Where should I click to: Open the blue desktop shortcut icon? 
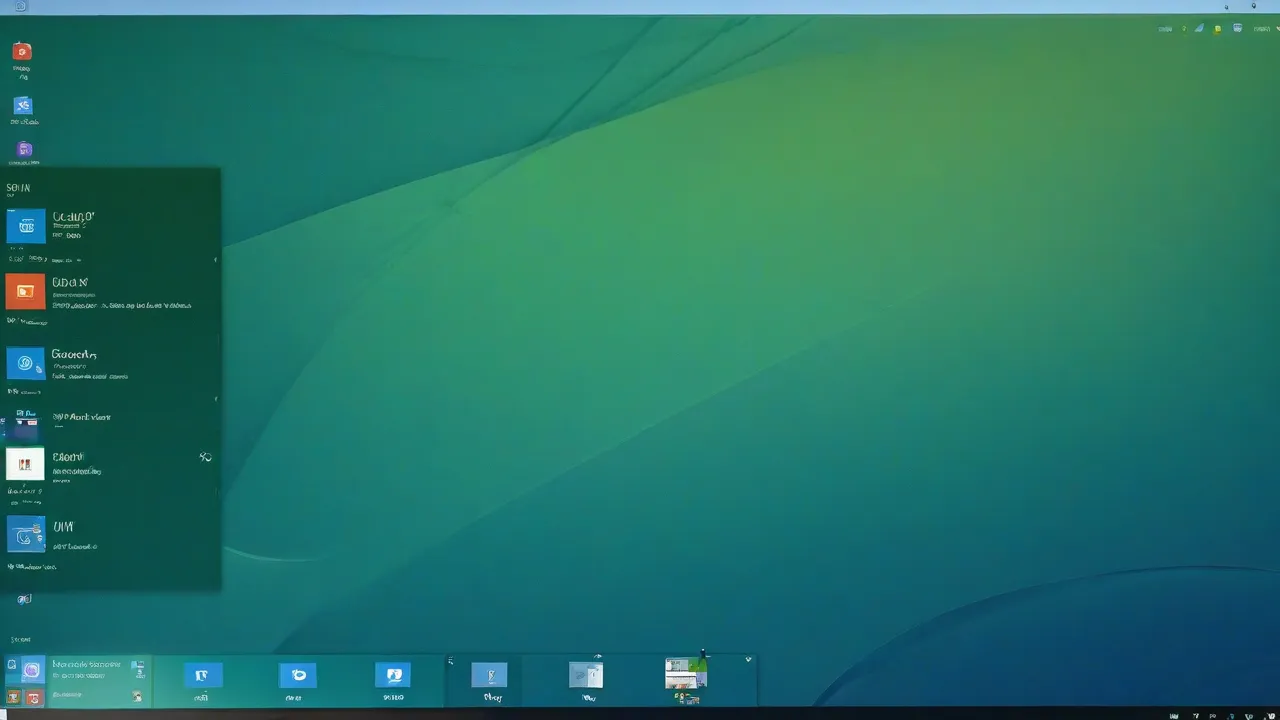click(23, 105)
